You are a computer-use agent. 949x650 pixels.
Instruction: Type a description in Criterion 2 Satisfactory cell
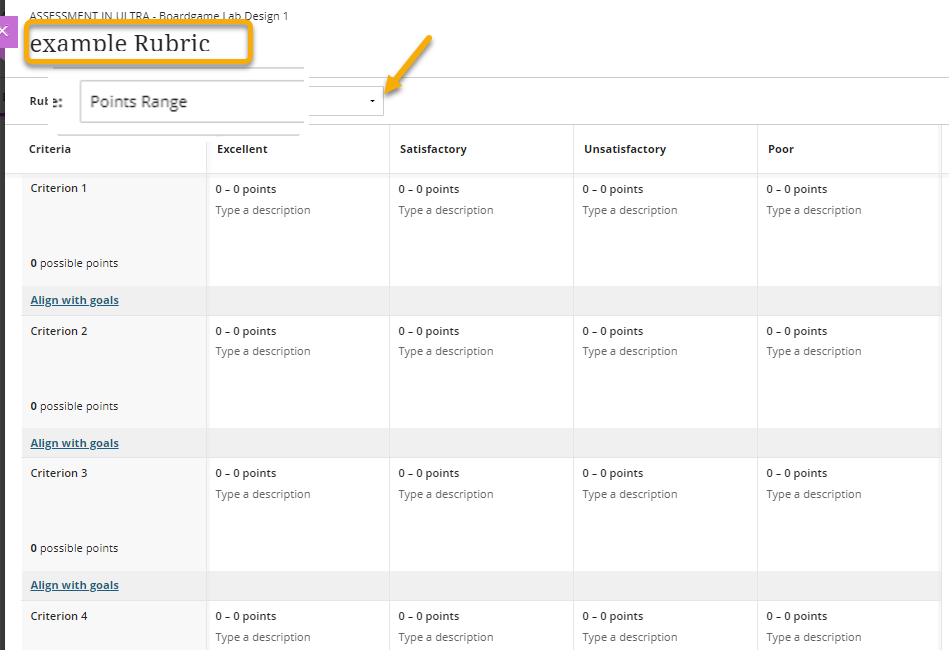click(x=446, y=351)
